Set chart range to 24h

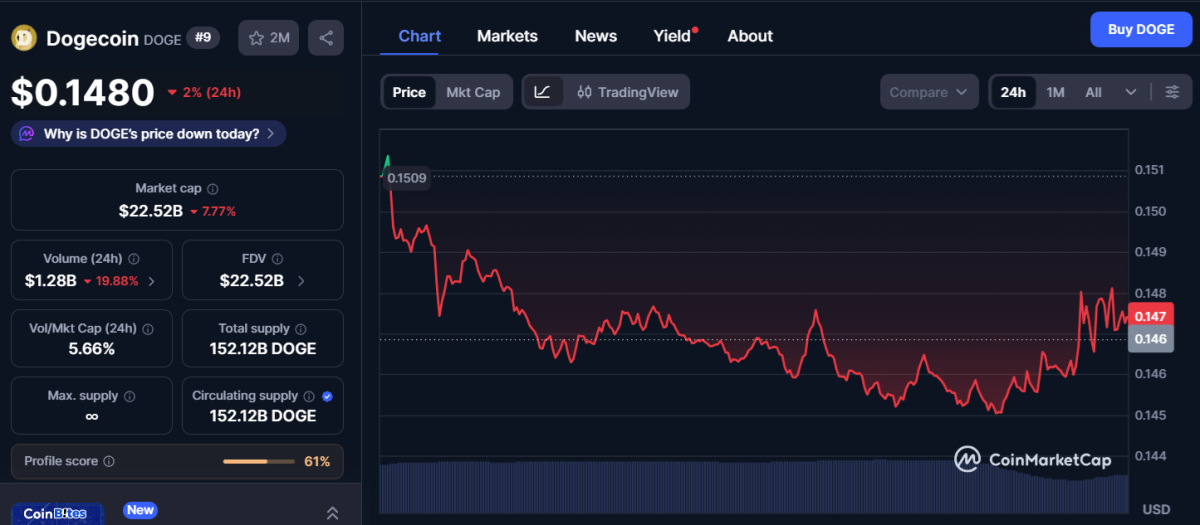coord(1013,92)
